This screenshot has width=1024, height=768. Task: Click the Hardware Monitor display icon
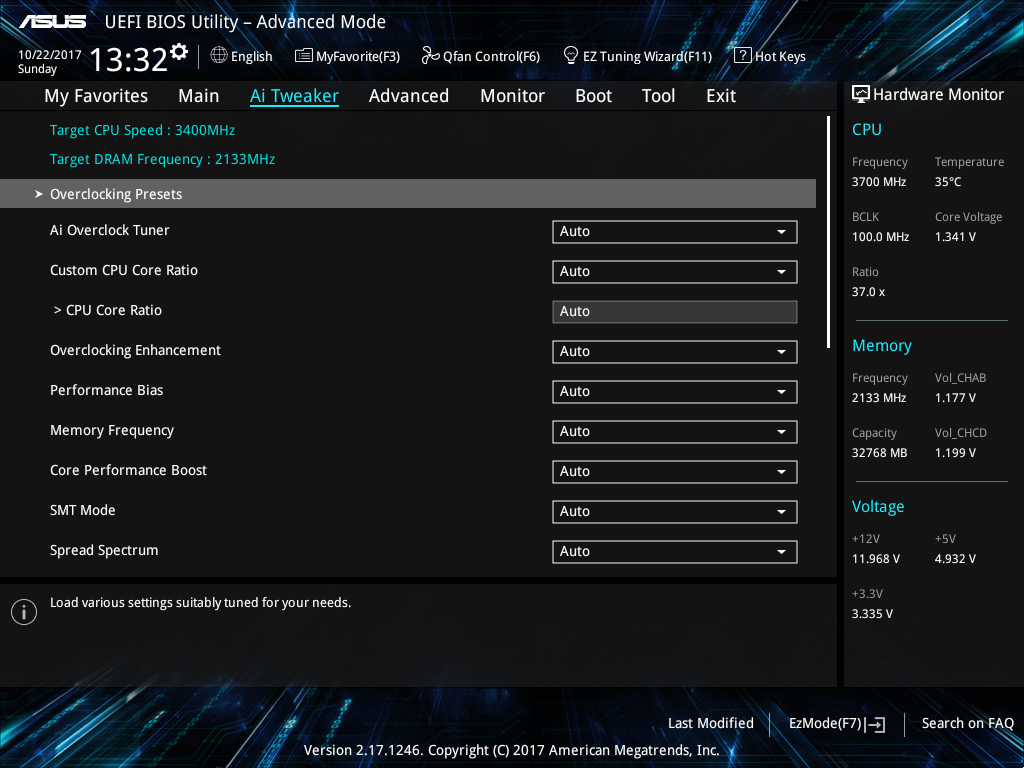tap(861, 95)
